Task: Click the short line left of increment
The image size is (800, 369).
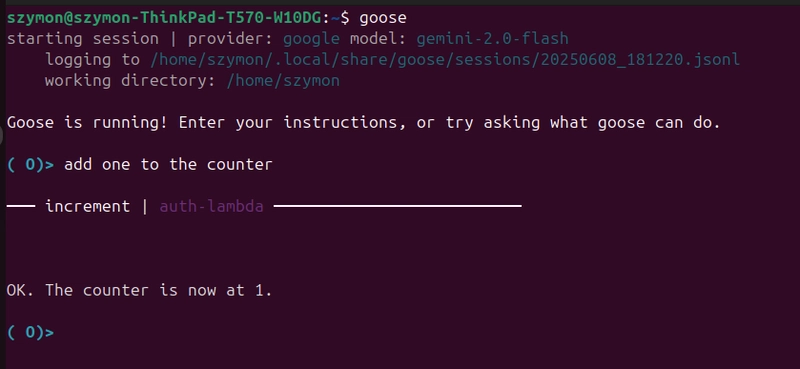Action: [x=21, y=206]
